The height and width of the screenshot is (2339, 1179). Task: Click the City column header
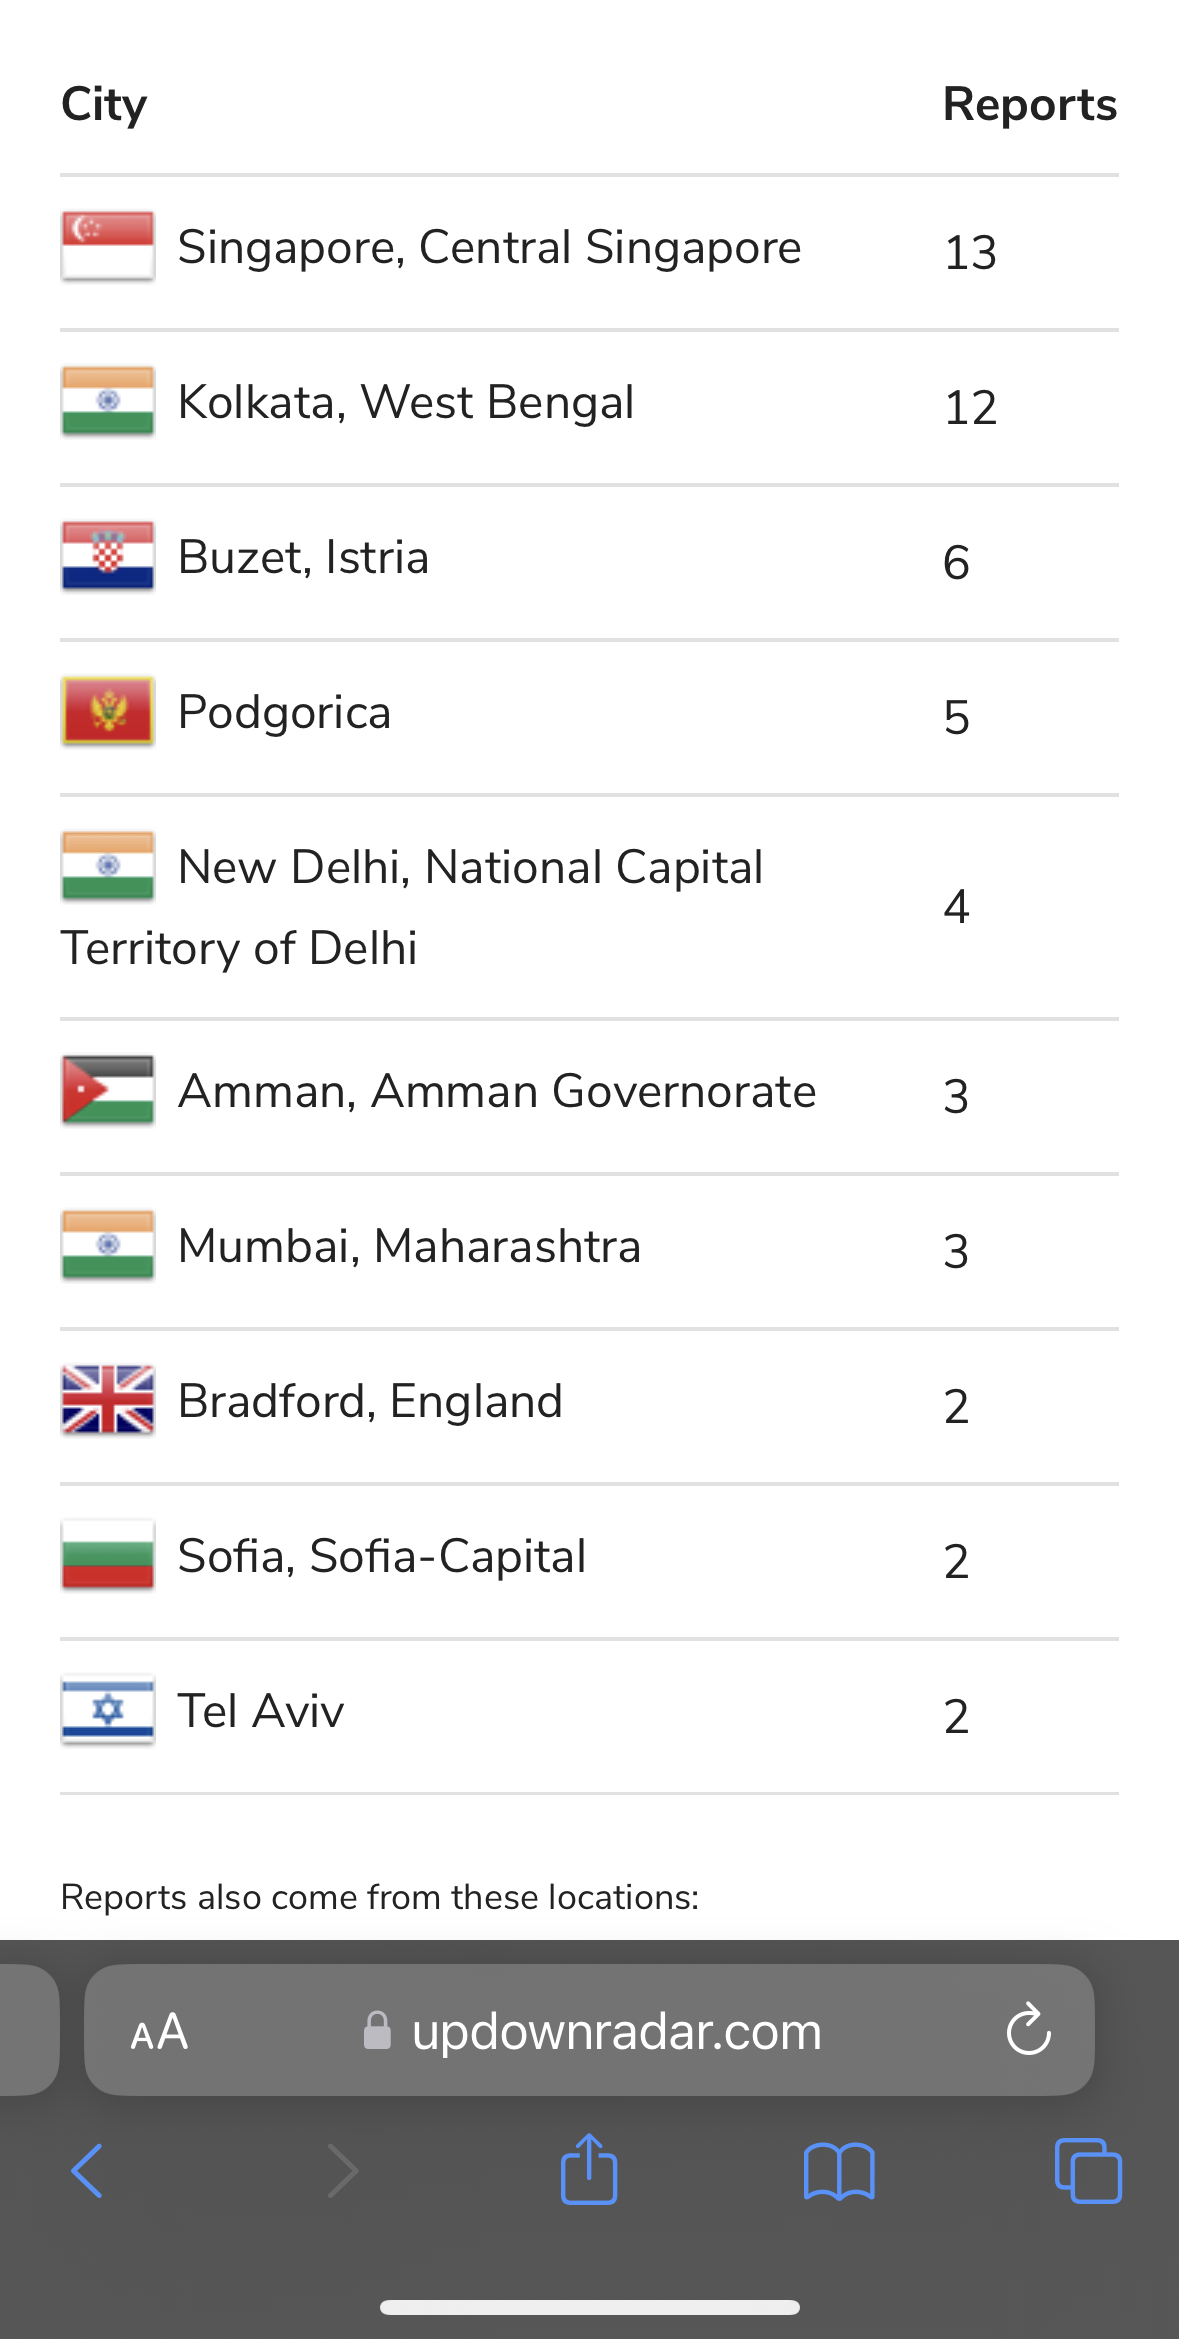coord(104,105)
